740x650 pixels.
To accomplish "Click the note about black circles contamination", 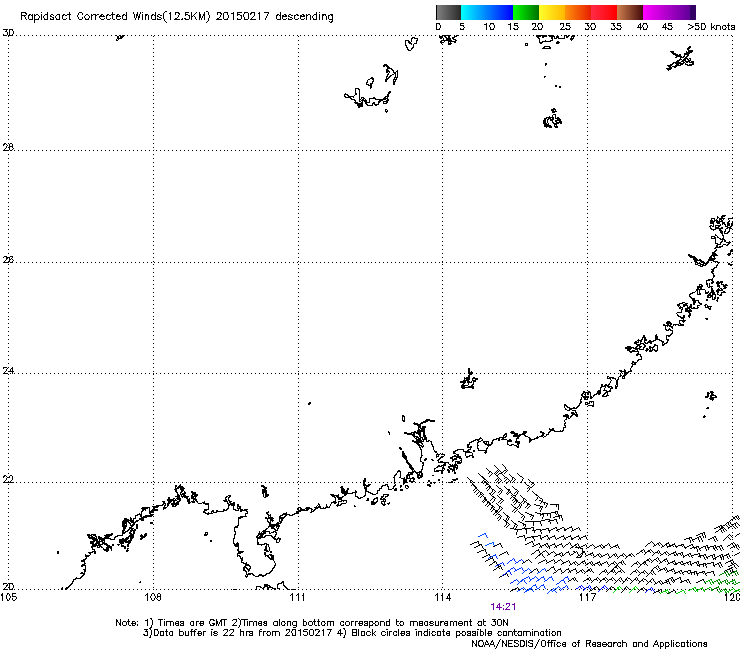I will tap(456, 633).
